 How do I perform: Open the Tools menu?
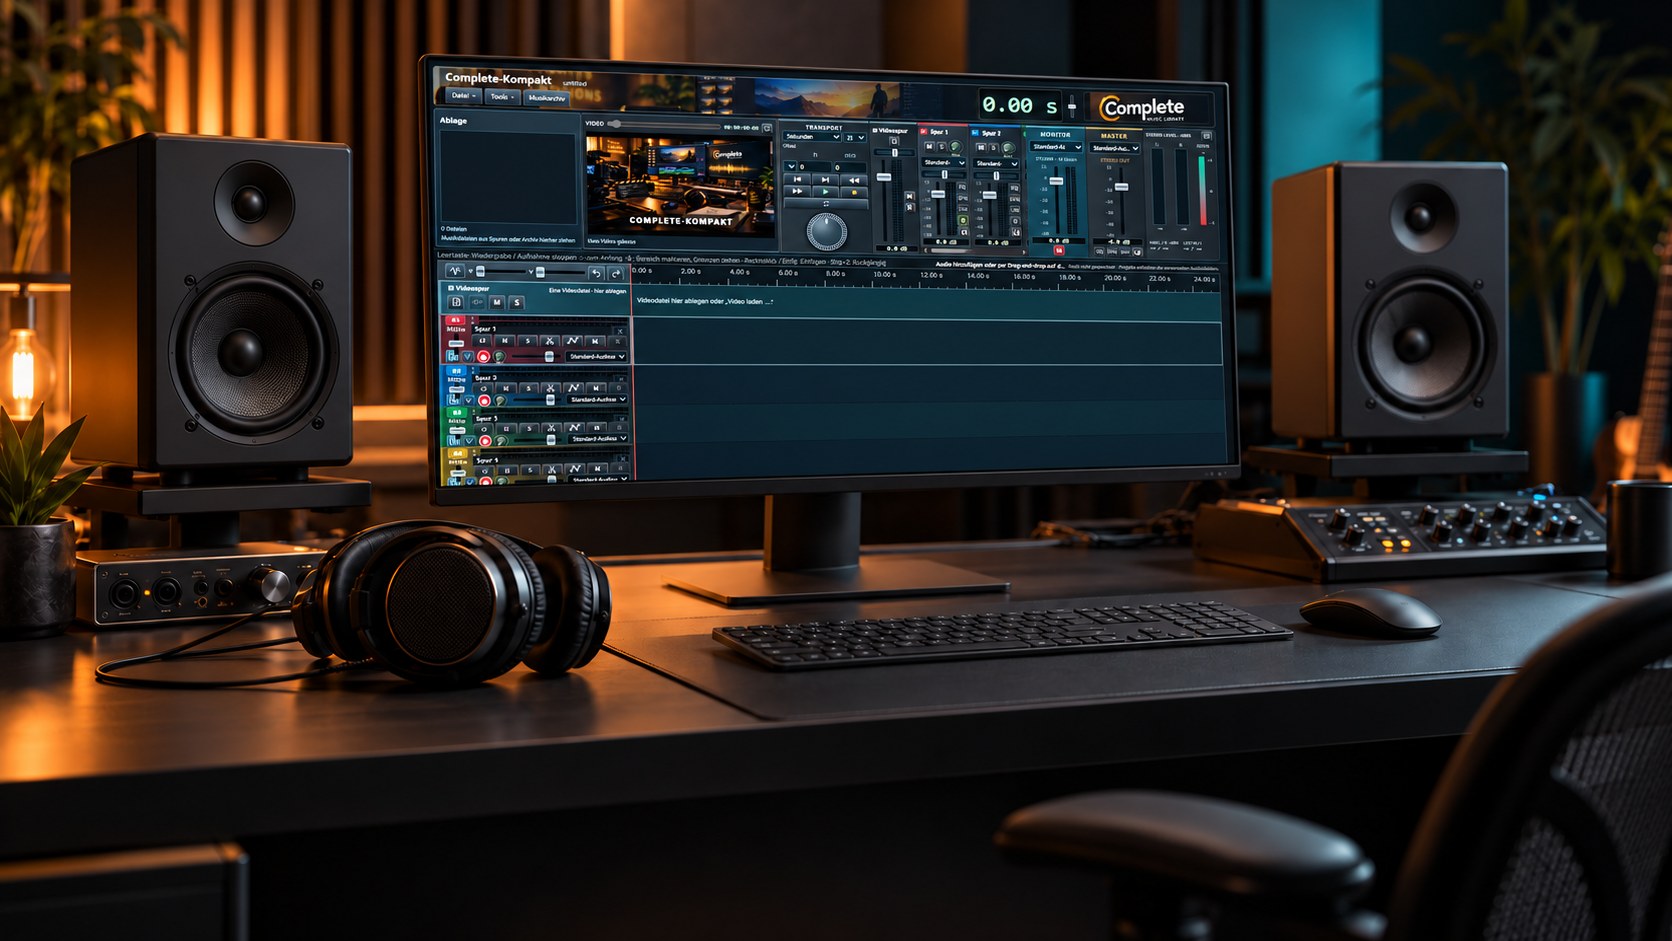(502, 97)
